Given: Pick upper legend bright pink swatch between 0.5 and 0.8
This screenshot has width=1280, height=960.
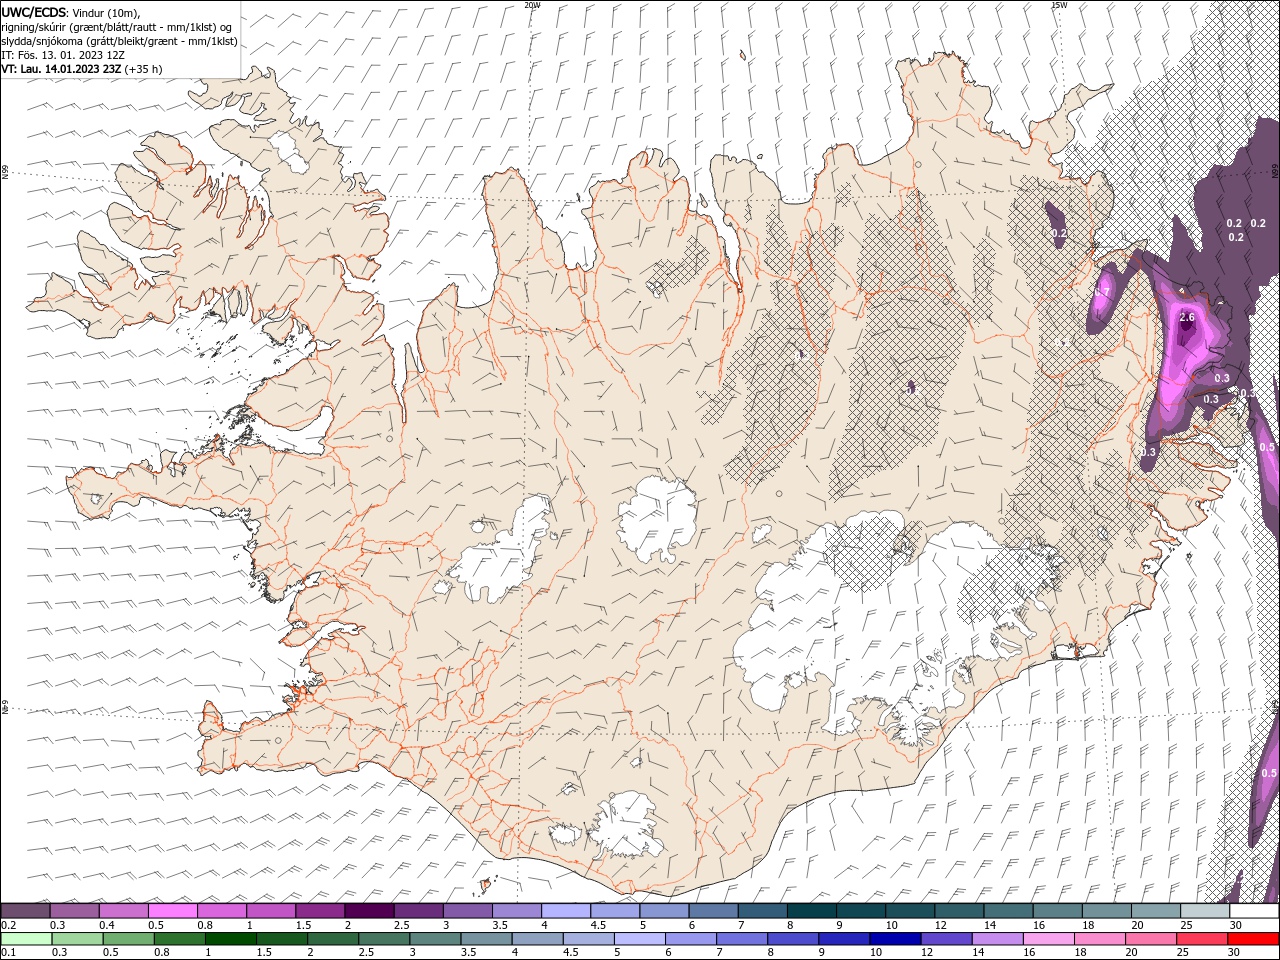Looking at the screenshot, I should tap(173, 910).
